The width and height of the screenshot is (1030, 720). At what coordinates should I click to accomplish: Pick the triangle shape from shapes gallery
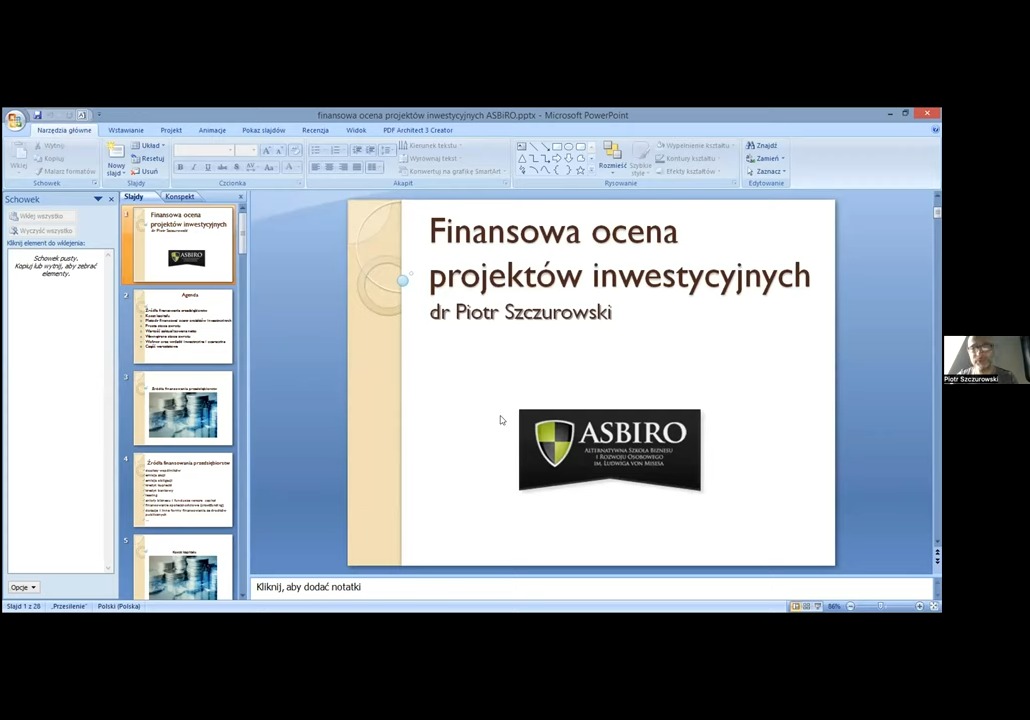tap(522, 158)
